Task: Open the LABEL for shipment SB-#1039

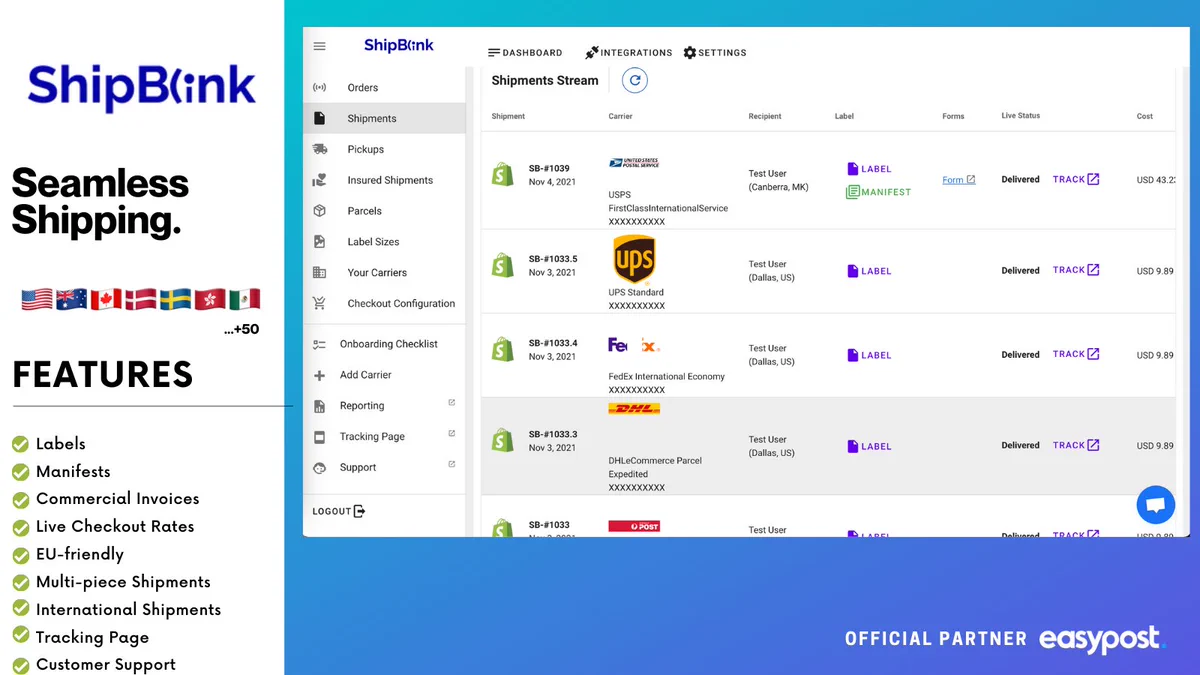Action: (x=869, y=169)
